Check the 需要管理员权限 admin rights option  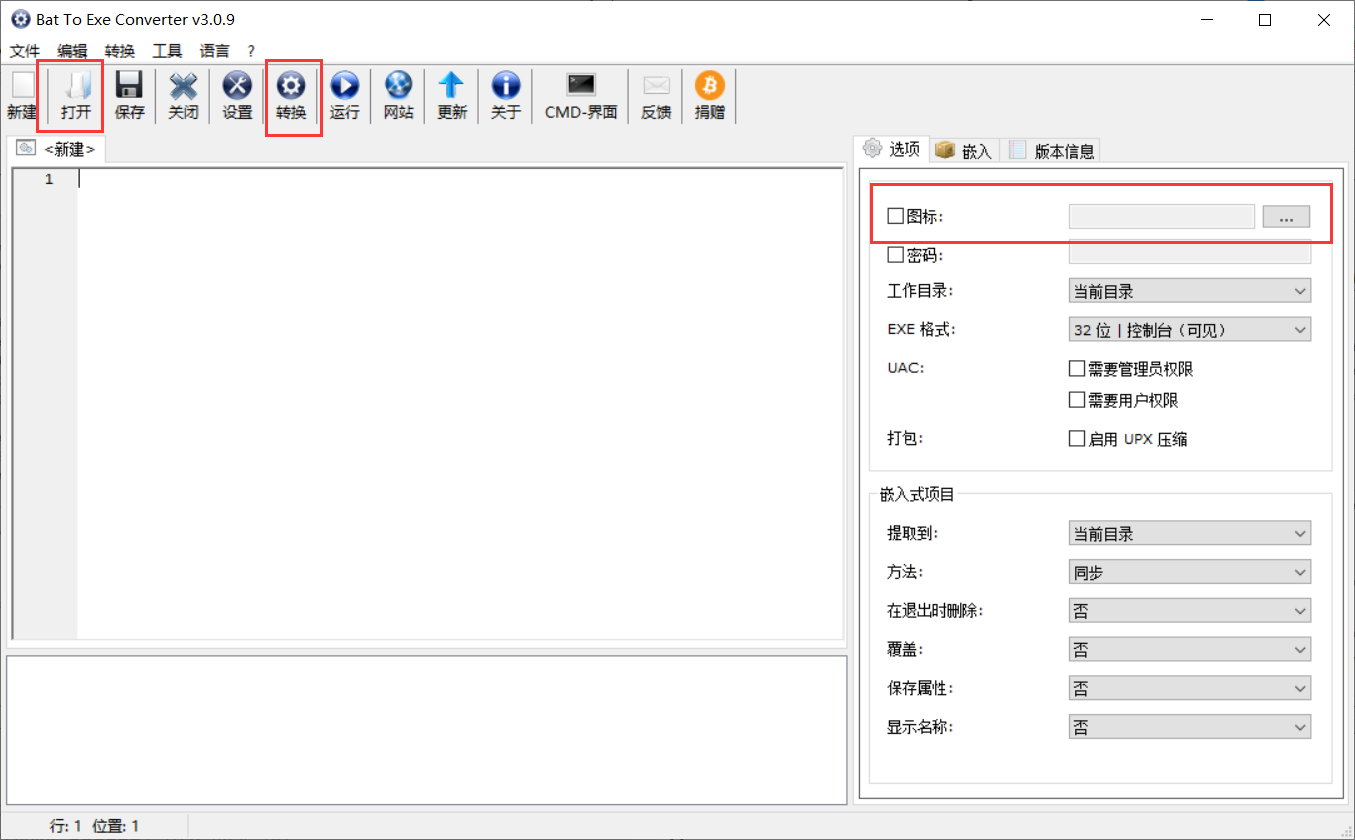1077,368
